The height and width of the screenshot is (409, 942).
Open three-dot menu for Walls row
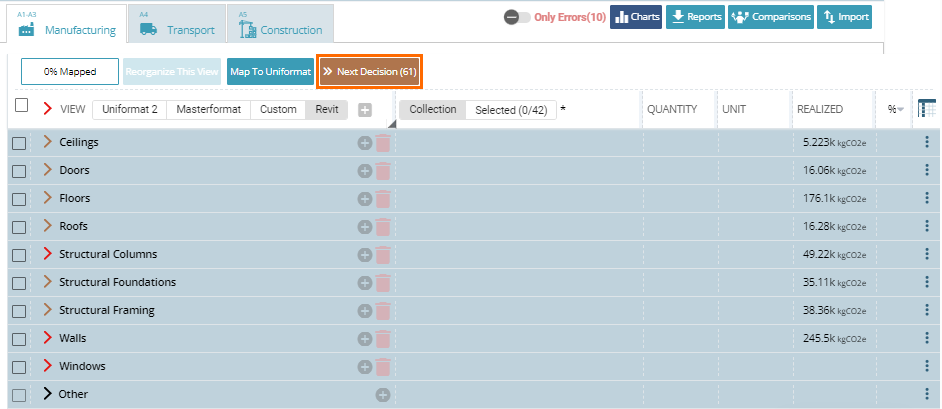[926, 338]
